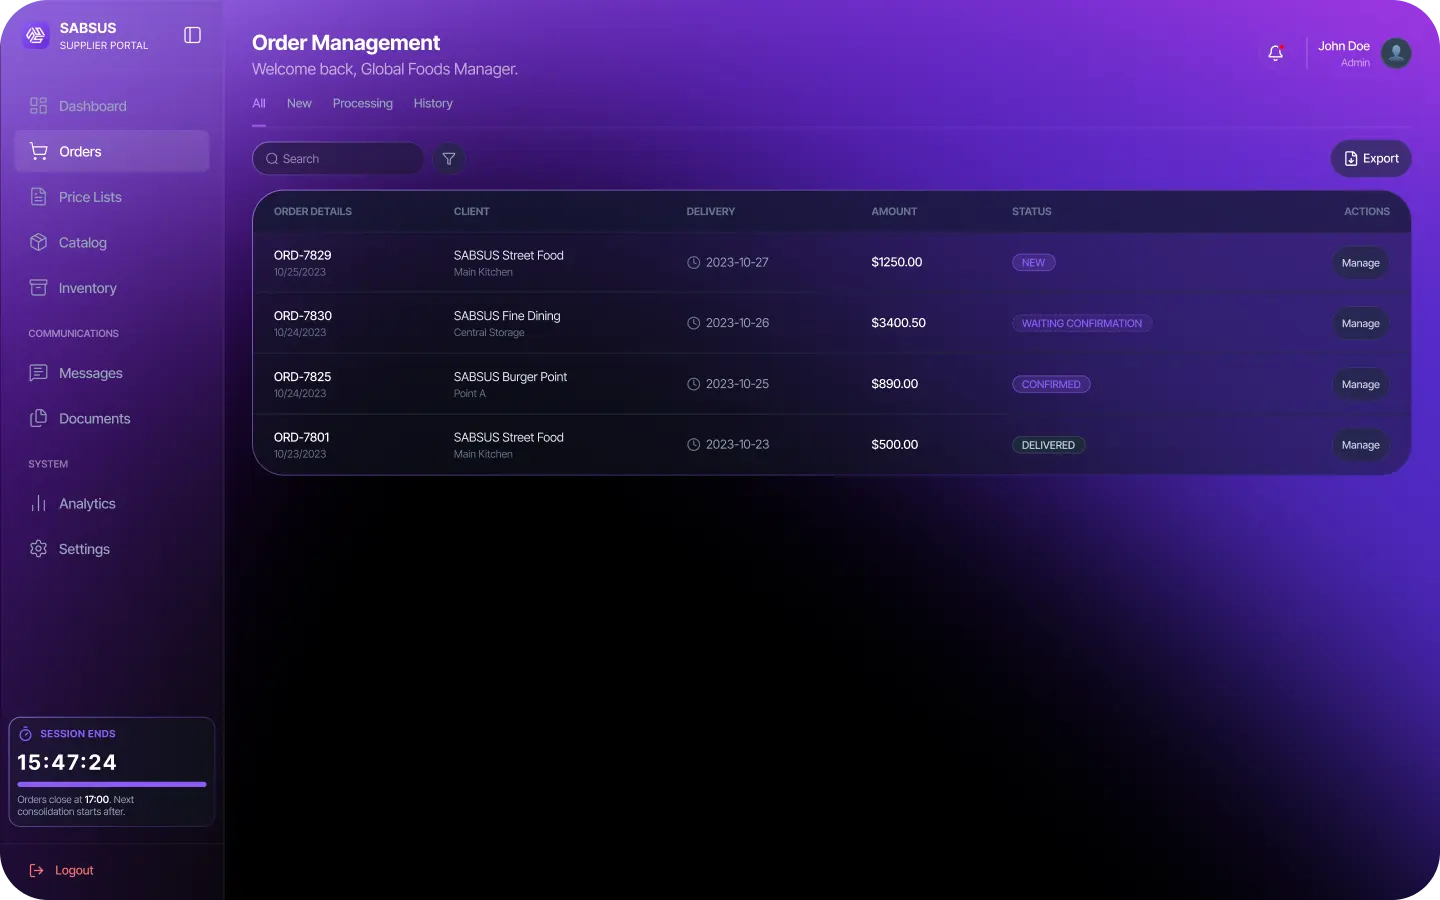Click client SABSUS Burger Point
This screenshot has height=900, width=1440.
[x=510, y=376]
